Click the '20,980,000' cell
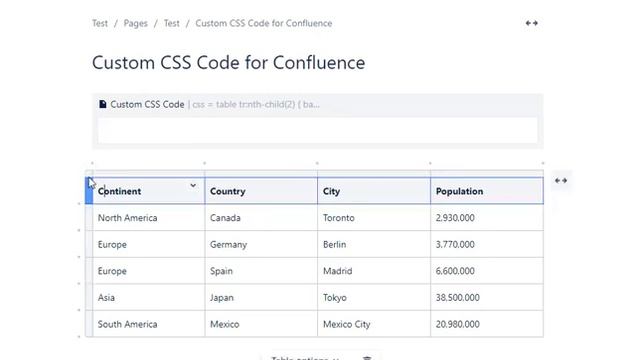This screenshot has width=640, height=360. (487, 324)
